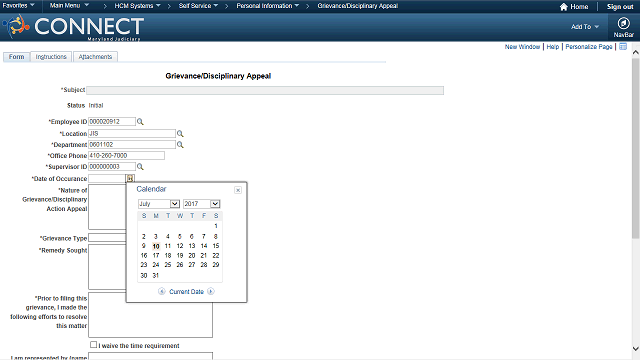Expand the Favorites menu

[x=18, y=6]
